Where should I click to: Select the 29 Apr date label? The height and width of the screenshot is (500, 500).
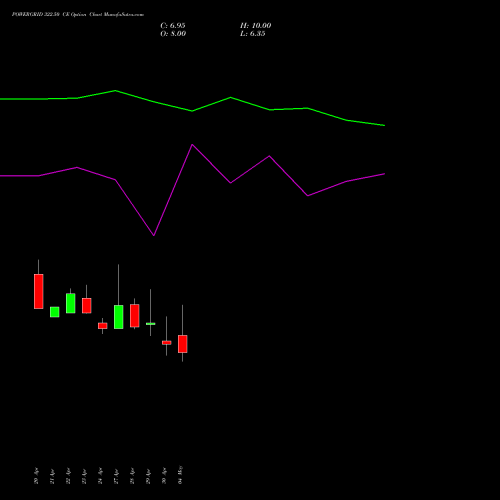pos(148,477)
